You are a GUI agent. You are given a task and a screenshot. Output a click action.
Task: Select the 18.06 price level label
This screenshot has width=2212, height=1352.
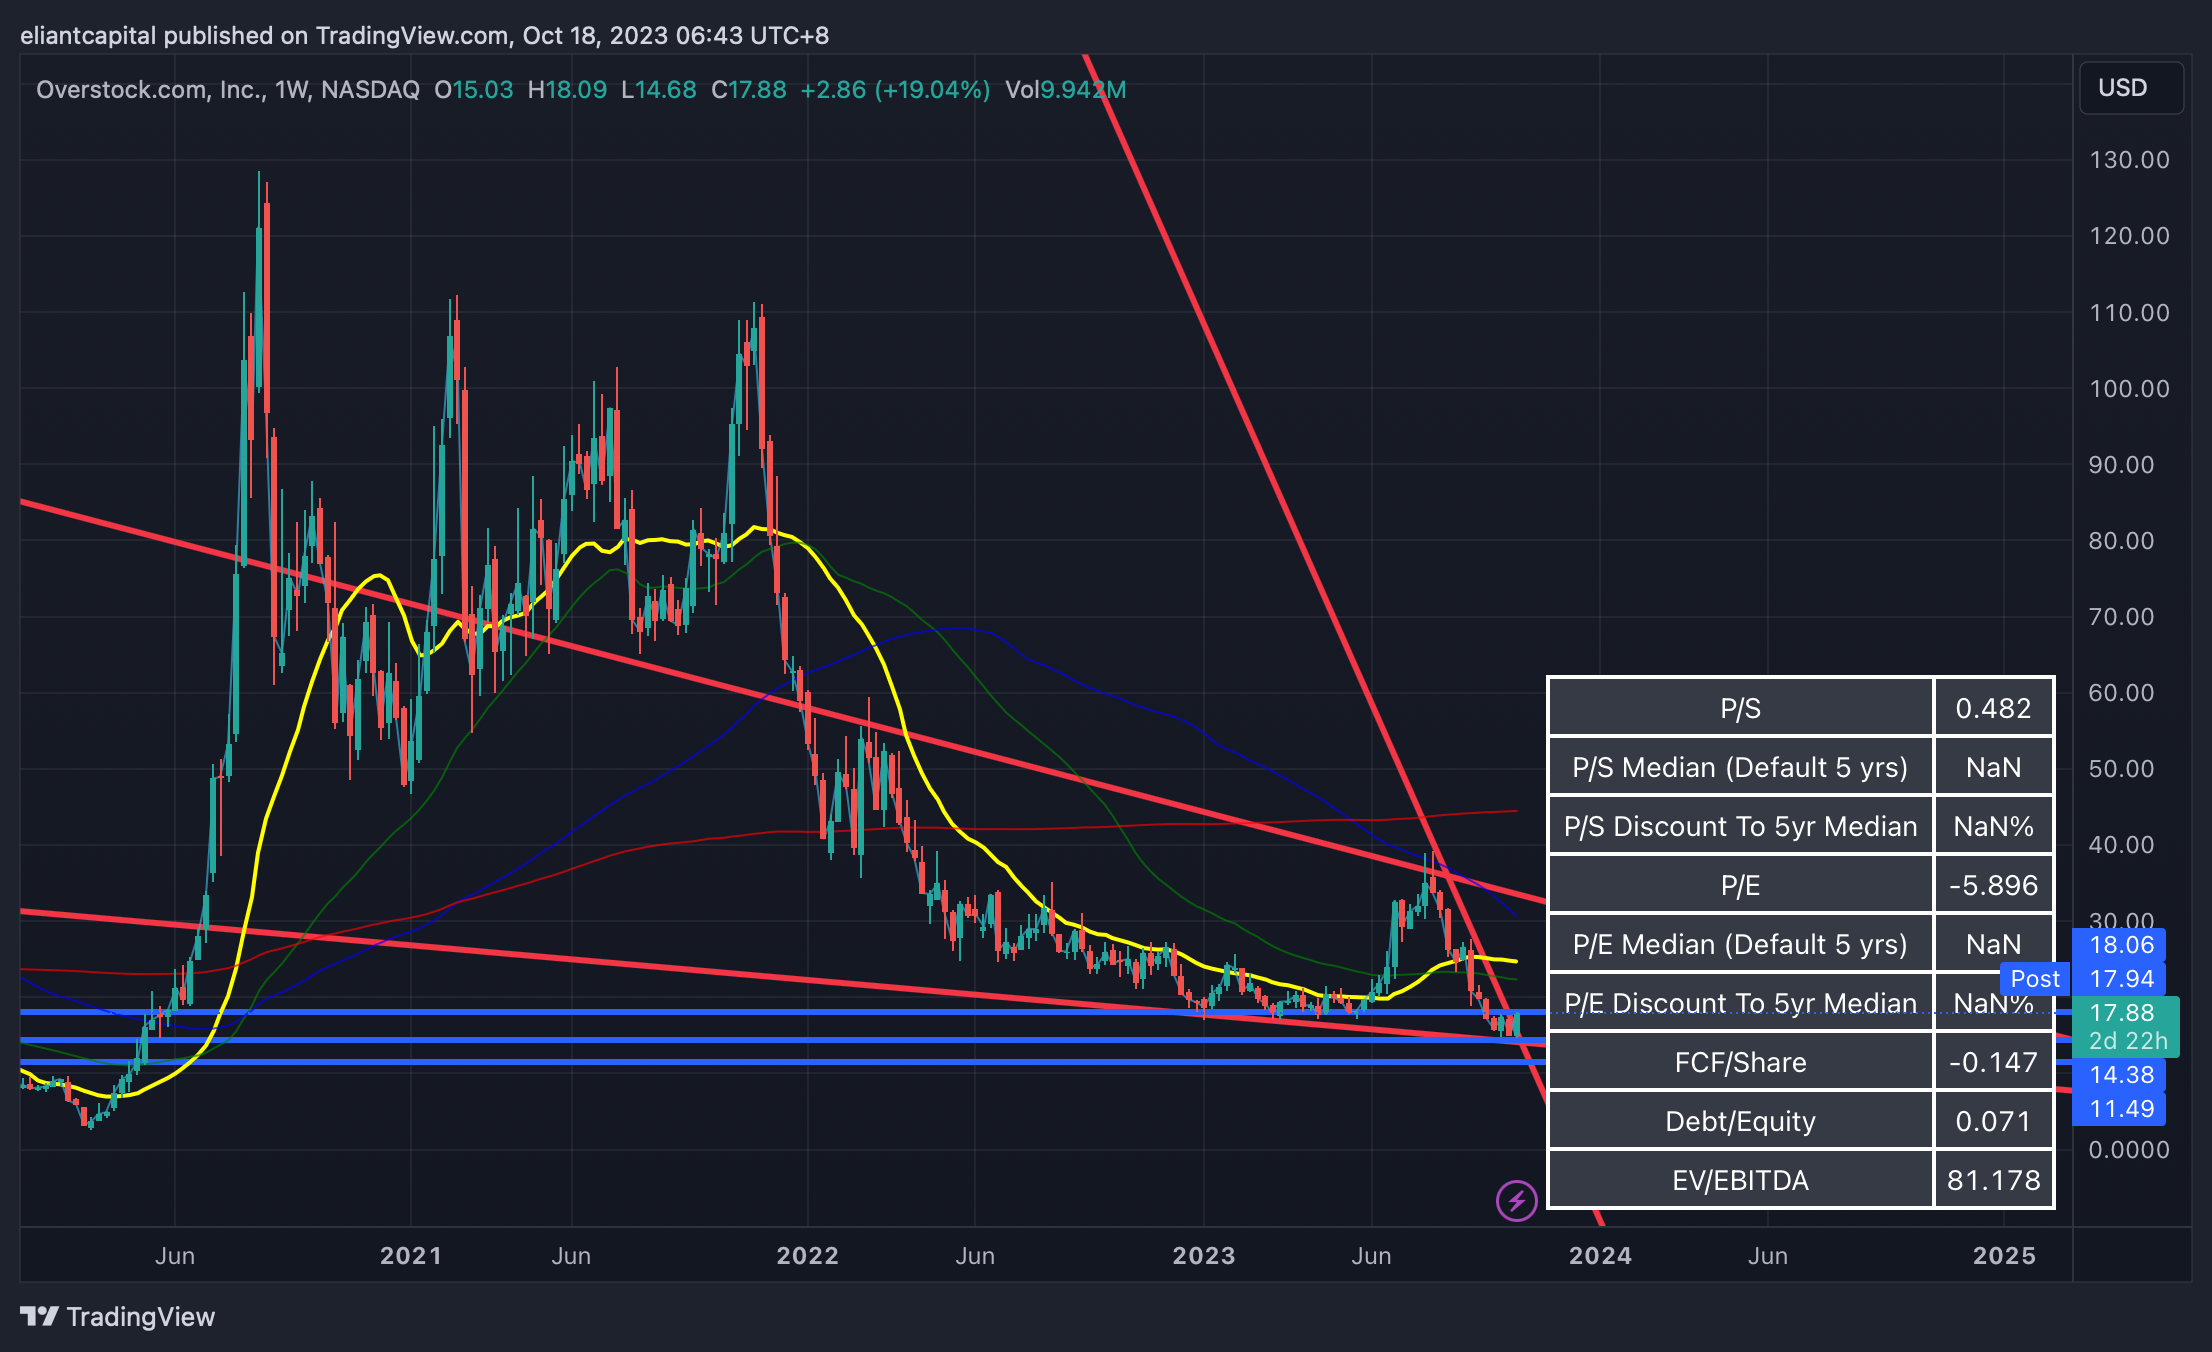[x=2121, y=945]
